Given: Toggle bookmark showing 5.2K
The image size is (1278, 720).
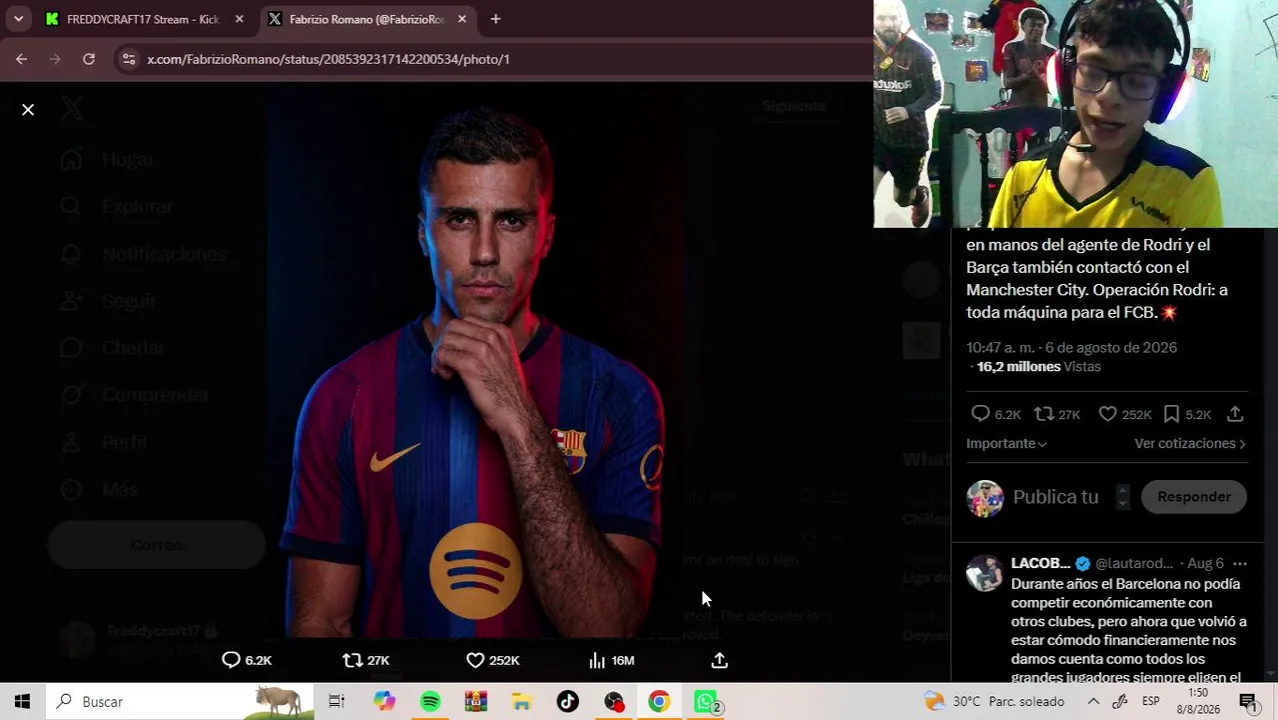Looking at the screenshot, I should [x=1187, y=414].
